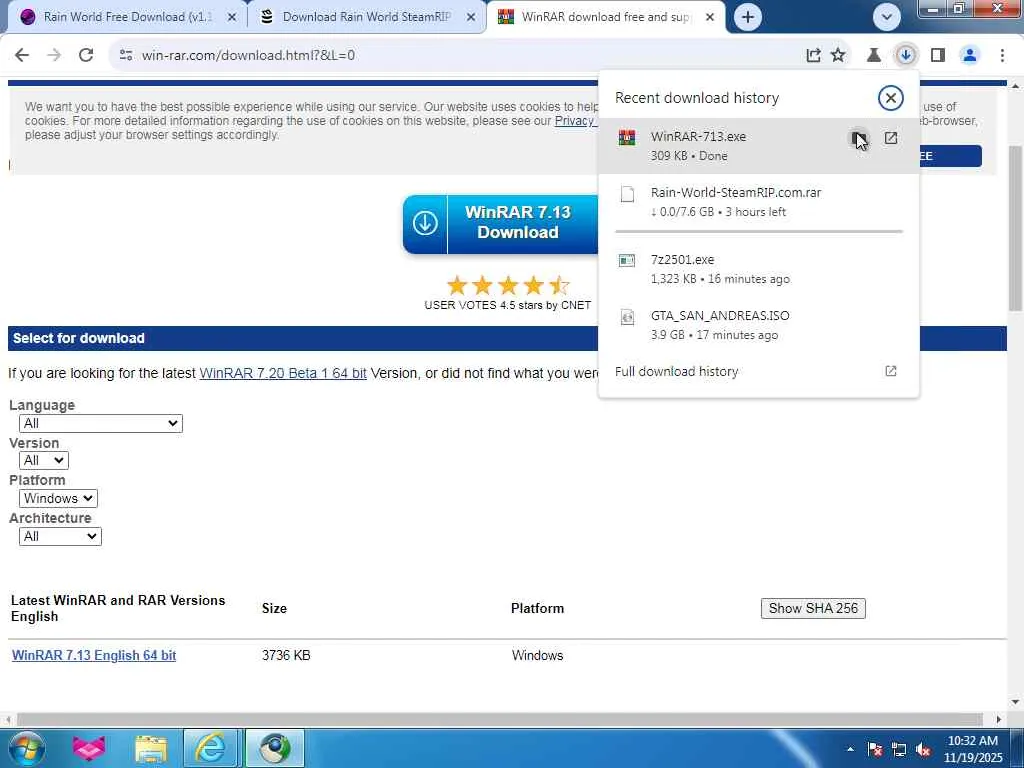
Task: Open the pink cat app in taskbar
Action: coord(89,748)
